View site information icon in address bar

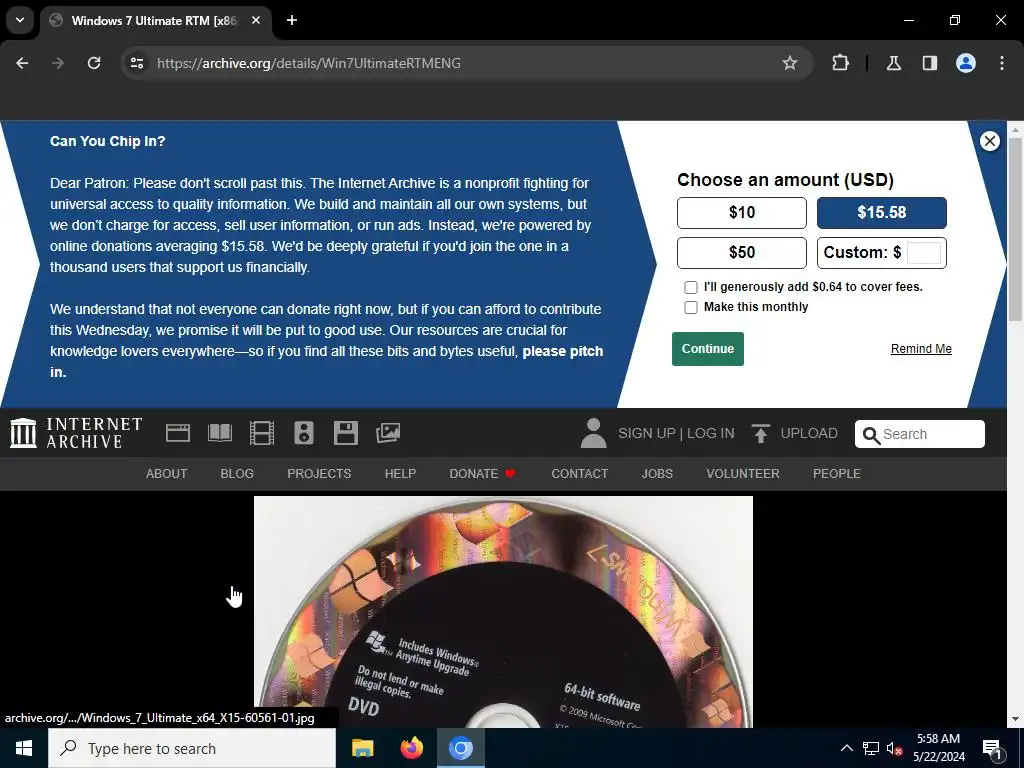click(x=137, y=63)
